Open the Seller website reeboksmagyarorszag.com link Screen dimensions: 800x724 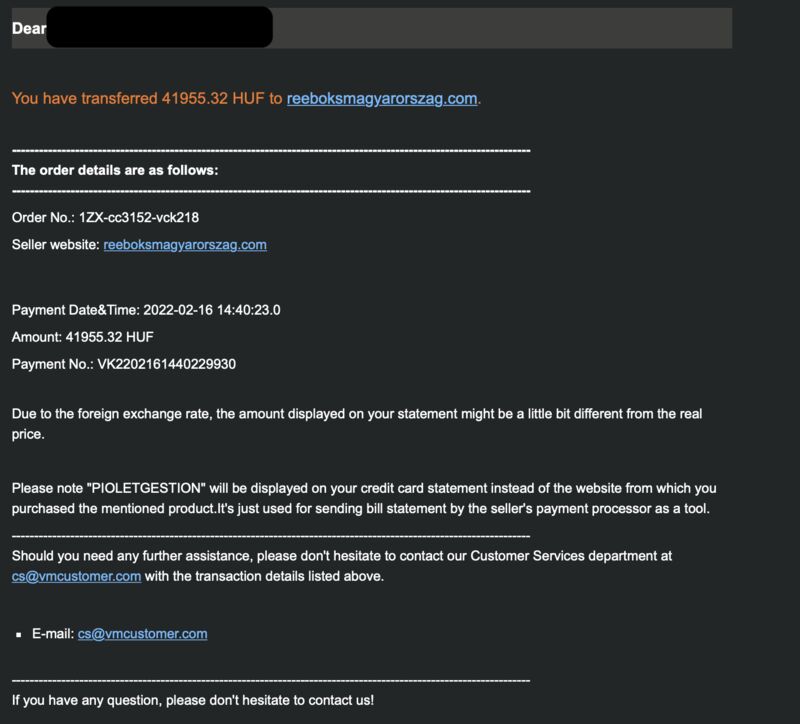coord(185,245)
